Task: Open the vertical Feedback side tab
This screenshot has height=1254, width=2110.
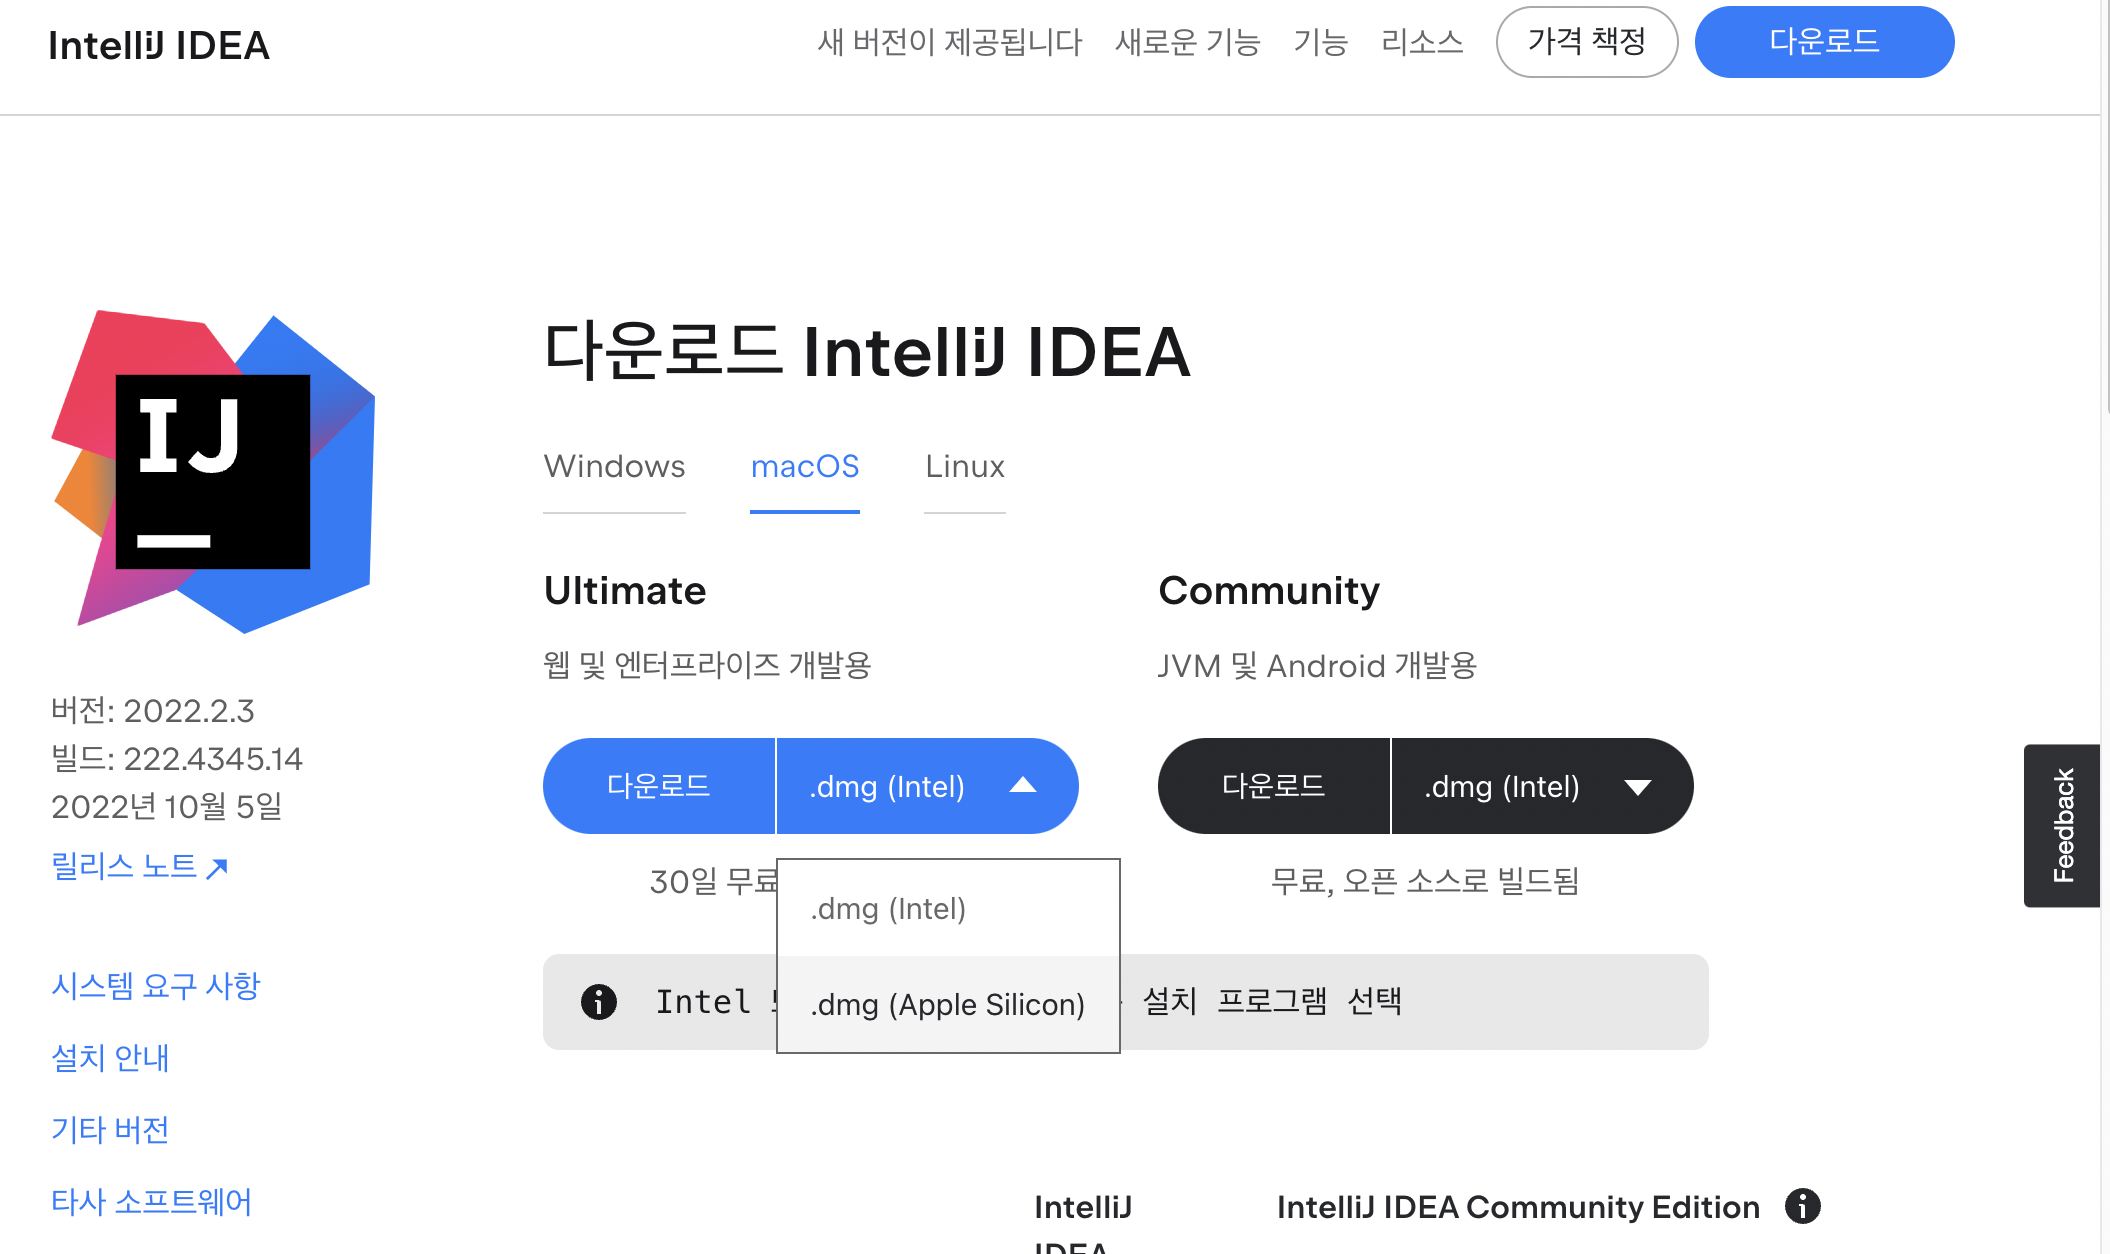Action: point(2062,825)
